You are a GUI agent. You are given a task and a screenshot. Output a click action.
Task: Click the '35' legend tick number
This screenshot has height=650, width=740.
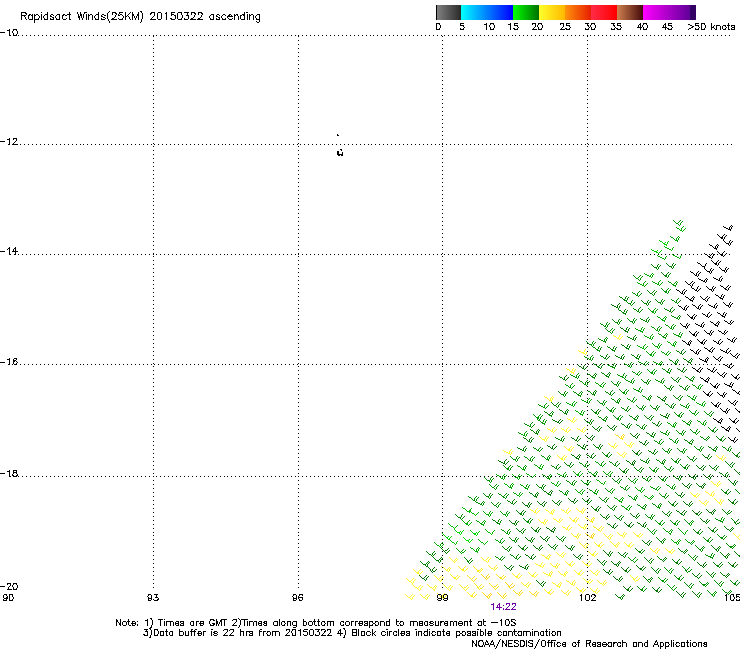(x=616, y=27)
